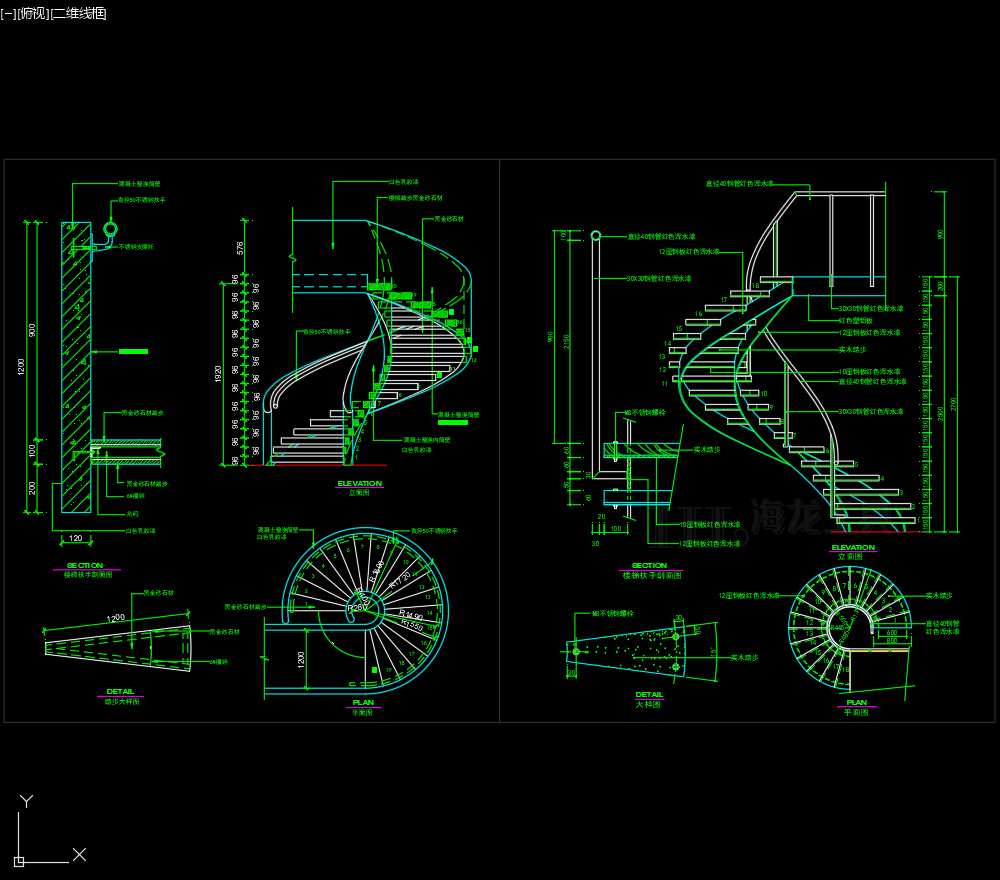
Task: Select DETAIL title above 踏步大样图
Action: click(x=120, y=691)
